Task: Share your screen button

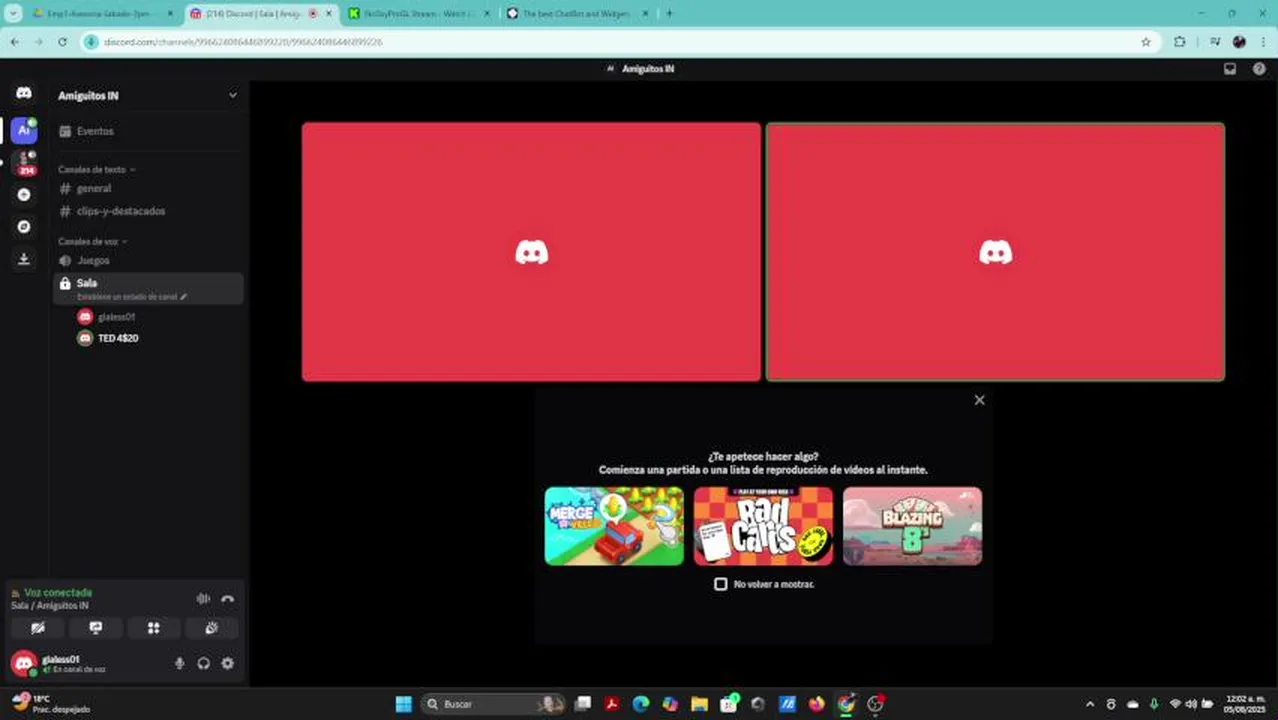Action: tap(96, 628)
